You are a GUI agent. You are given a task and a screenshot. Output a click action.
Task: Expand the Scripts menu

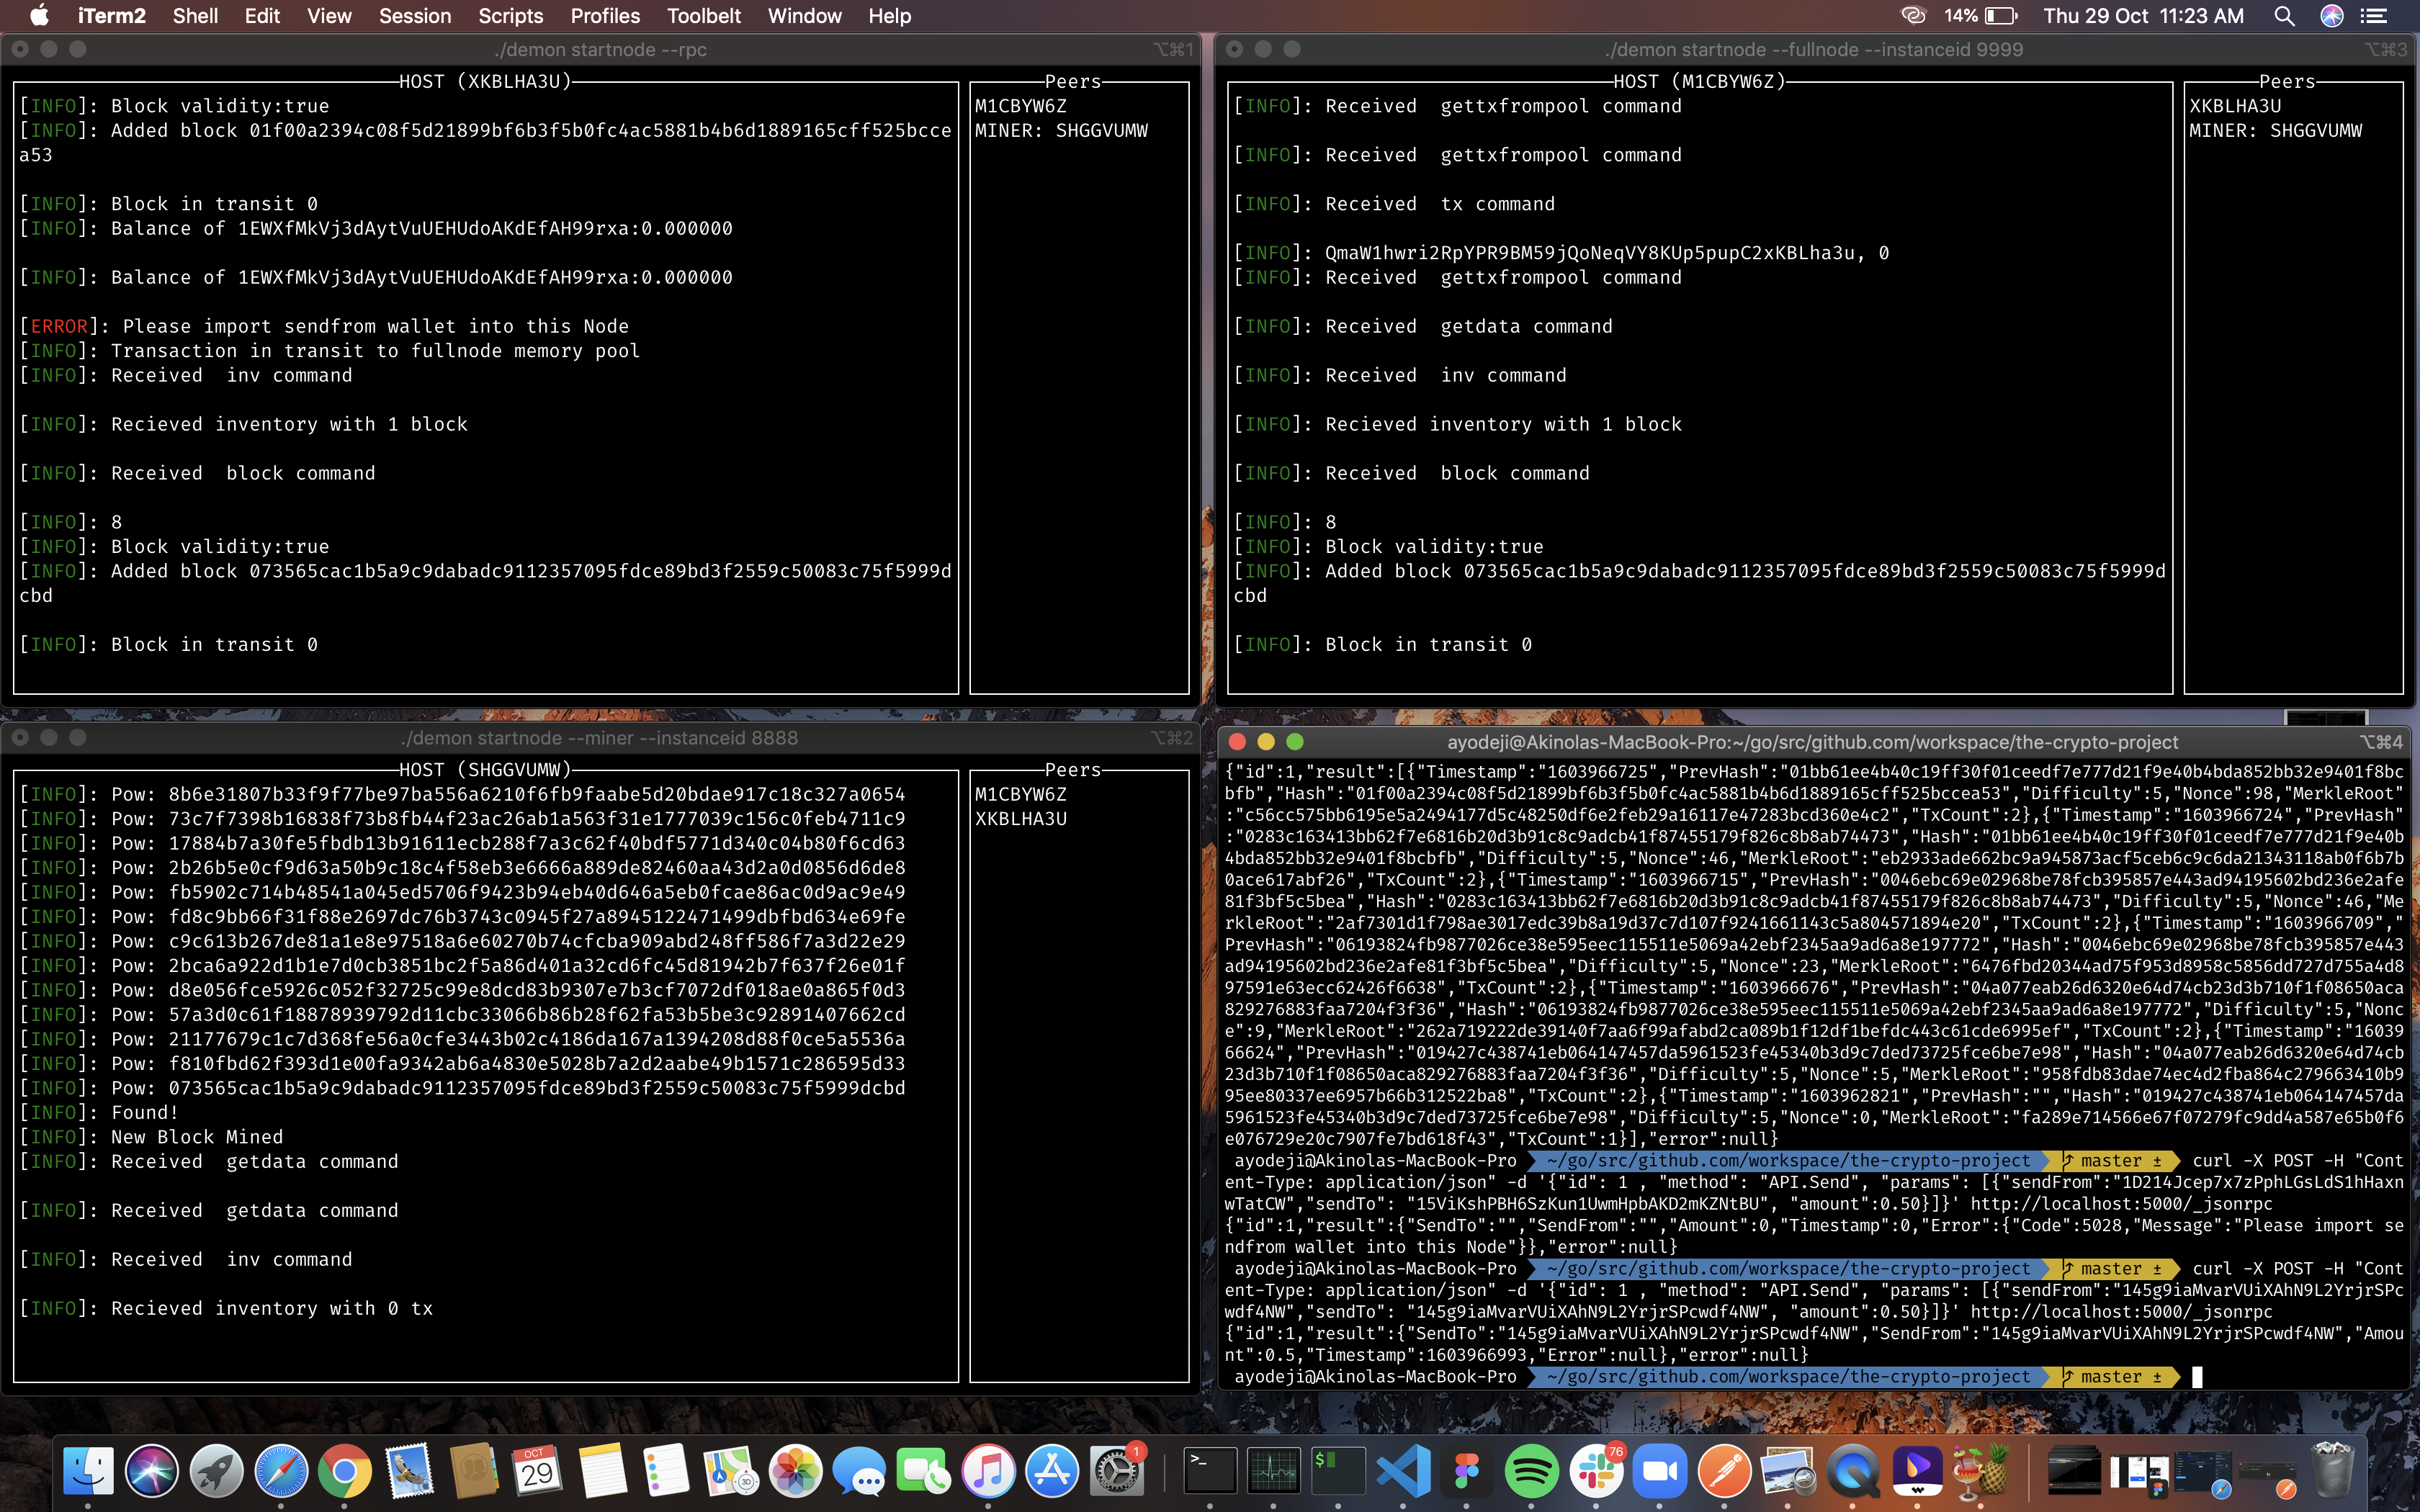510,16
